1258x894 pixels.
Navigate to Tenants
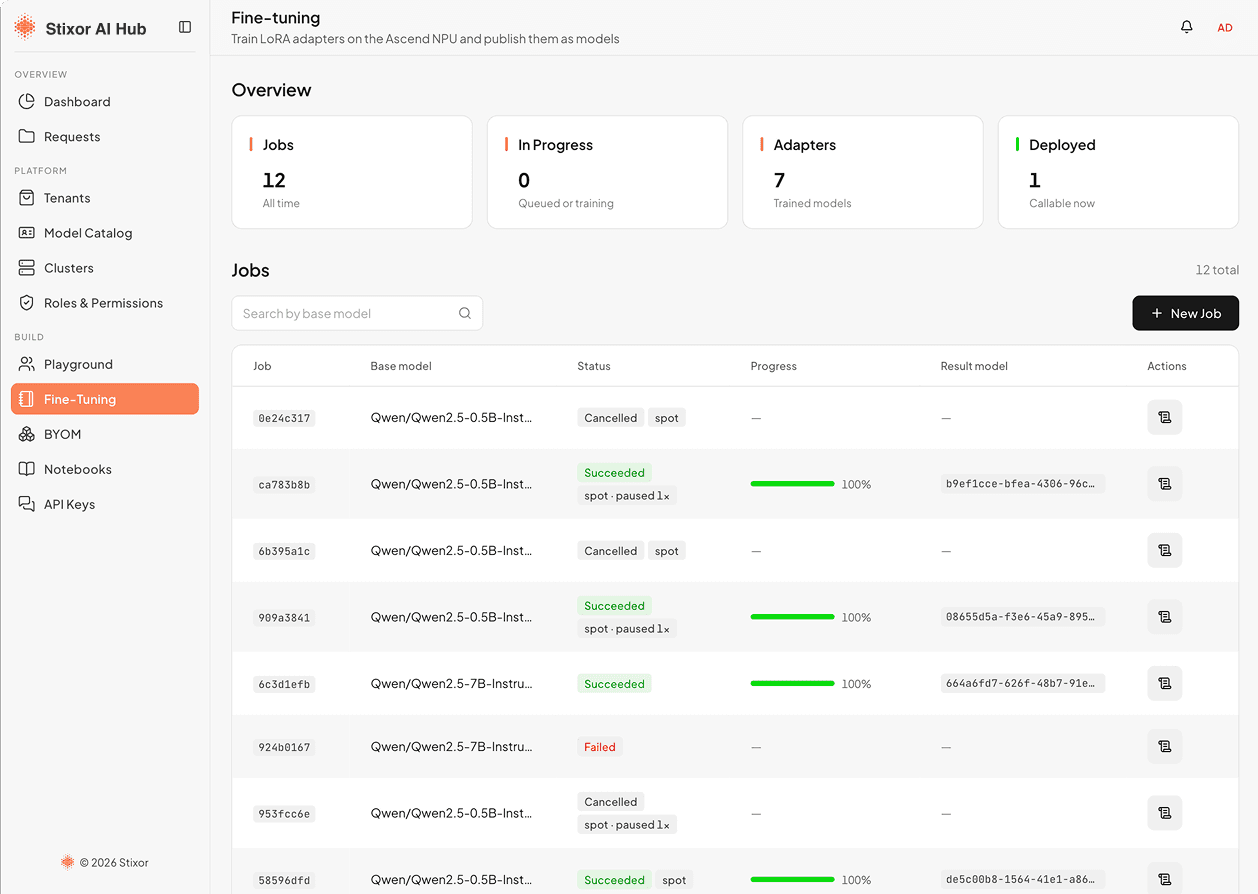105,198
